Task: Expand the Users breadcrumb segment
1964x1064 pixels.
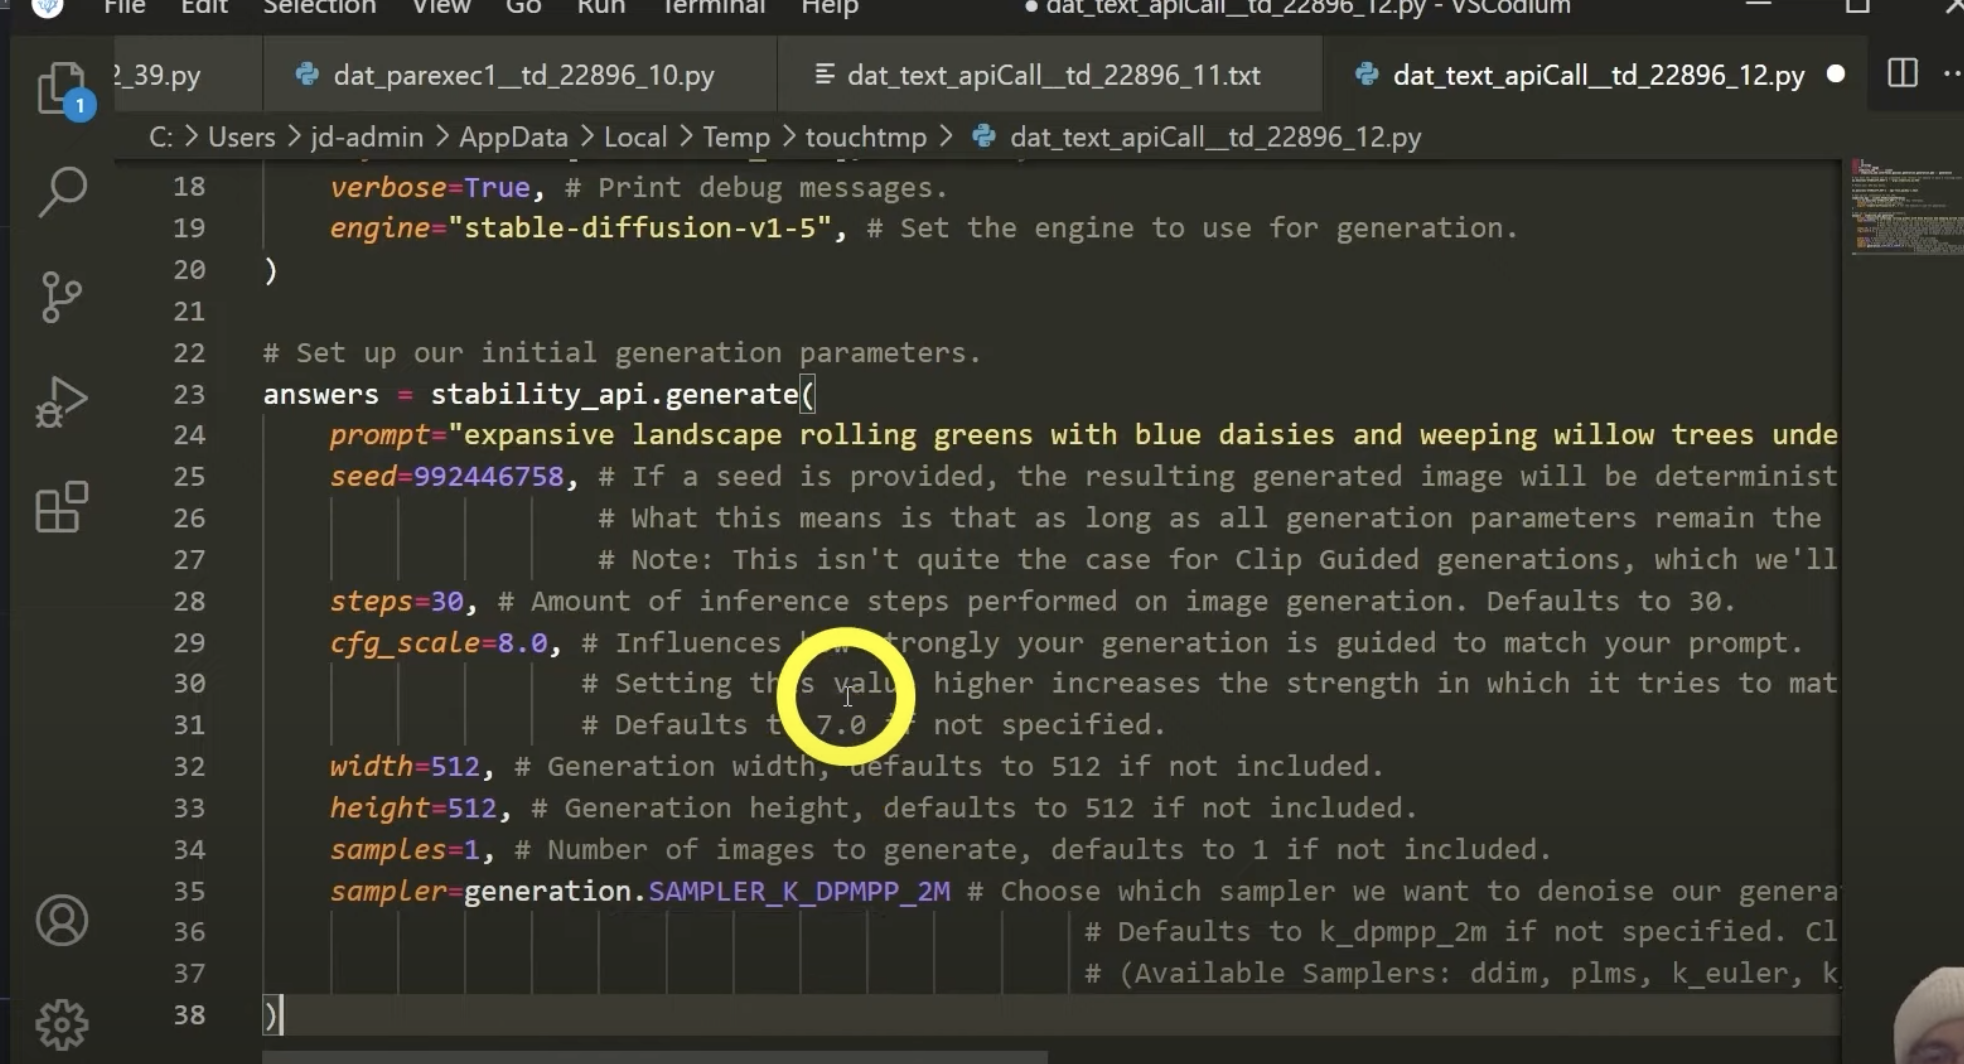Action: coord(241,137)
